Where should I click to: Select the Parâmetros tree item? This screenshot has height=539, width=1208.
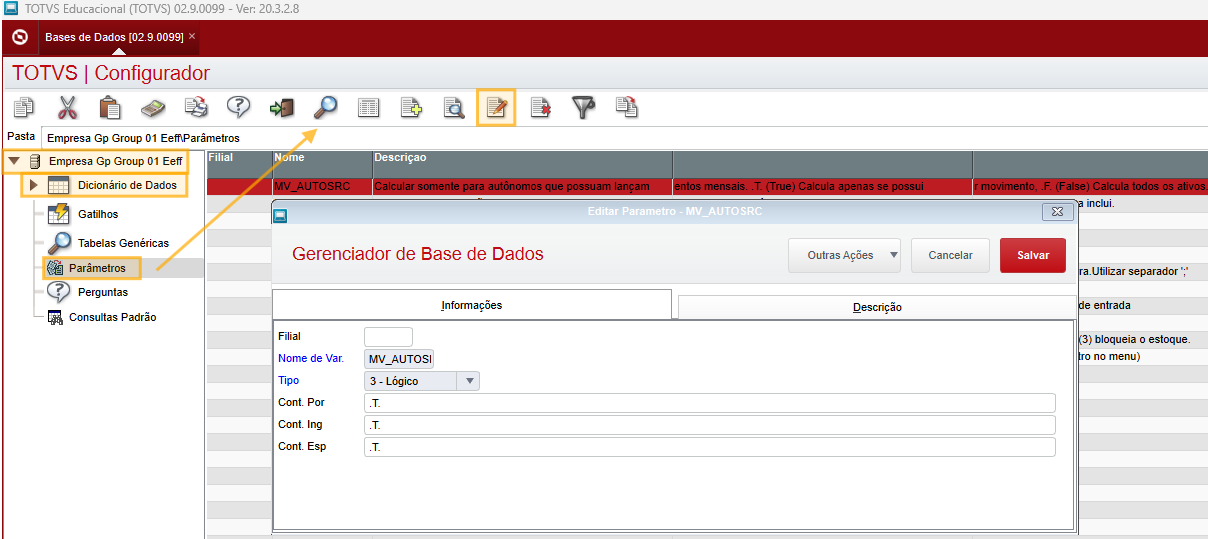point(97,268)
